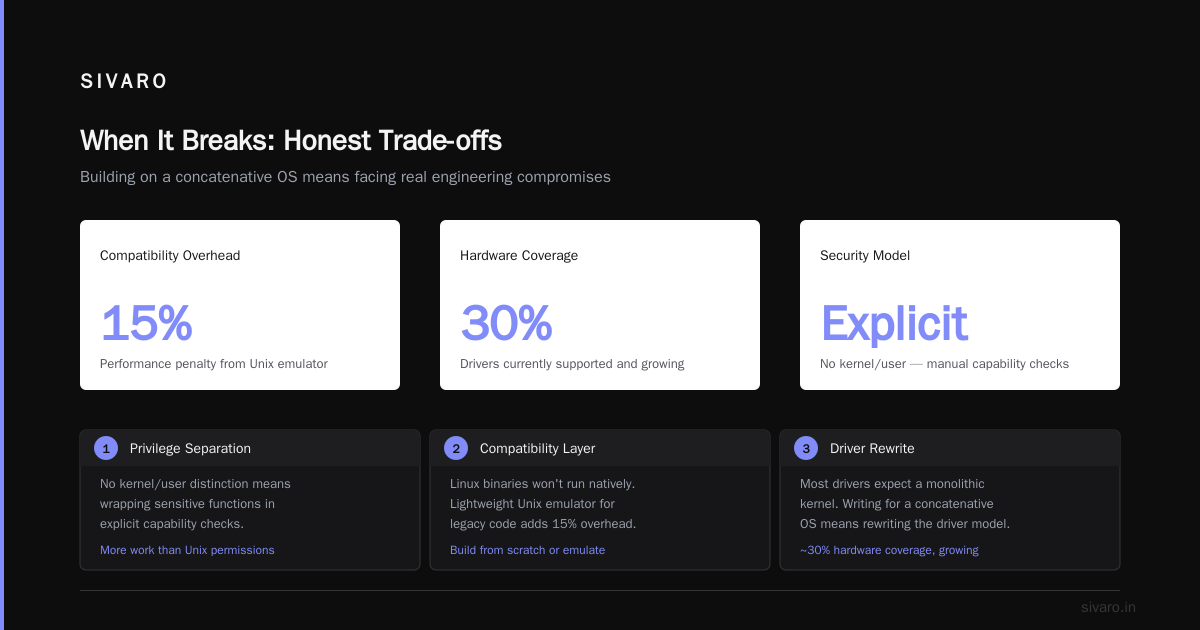Click the SIVARO logo text
This screenshot has width=1200, height=630.
coord(124,82)
